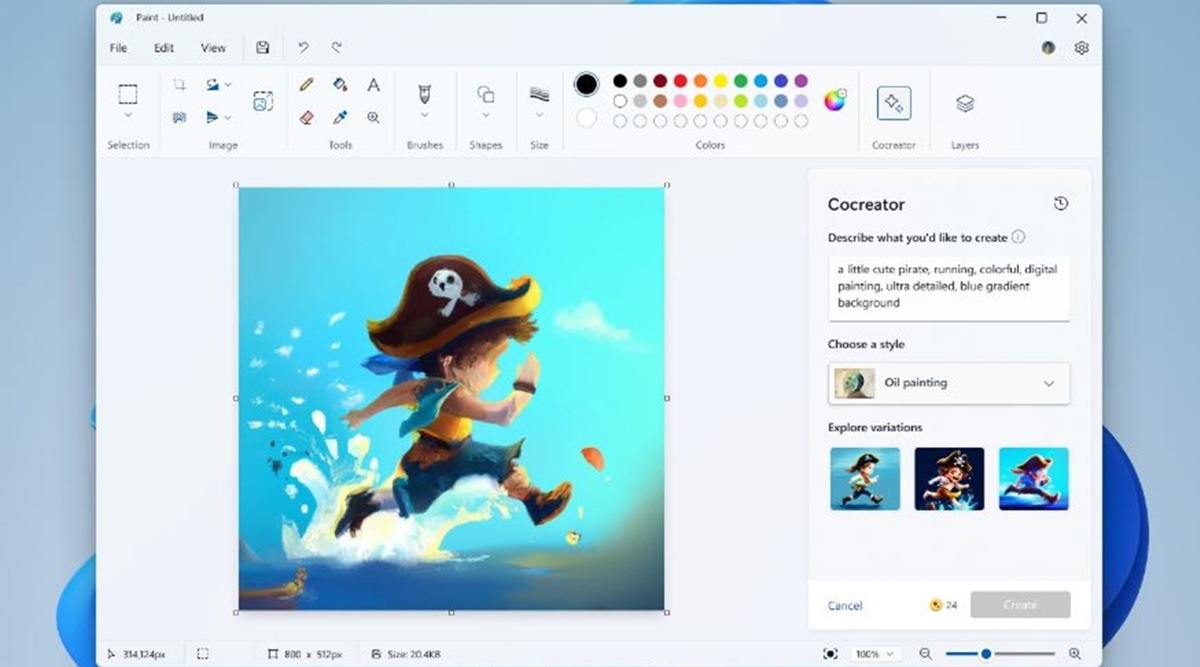Open Cocreator history
Image resolution: width=1200 pixels, height=667 pixels.
(x=1061, y=204)
